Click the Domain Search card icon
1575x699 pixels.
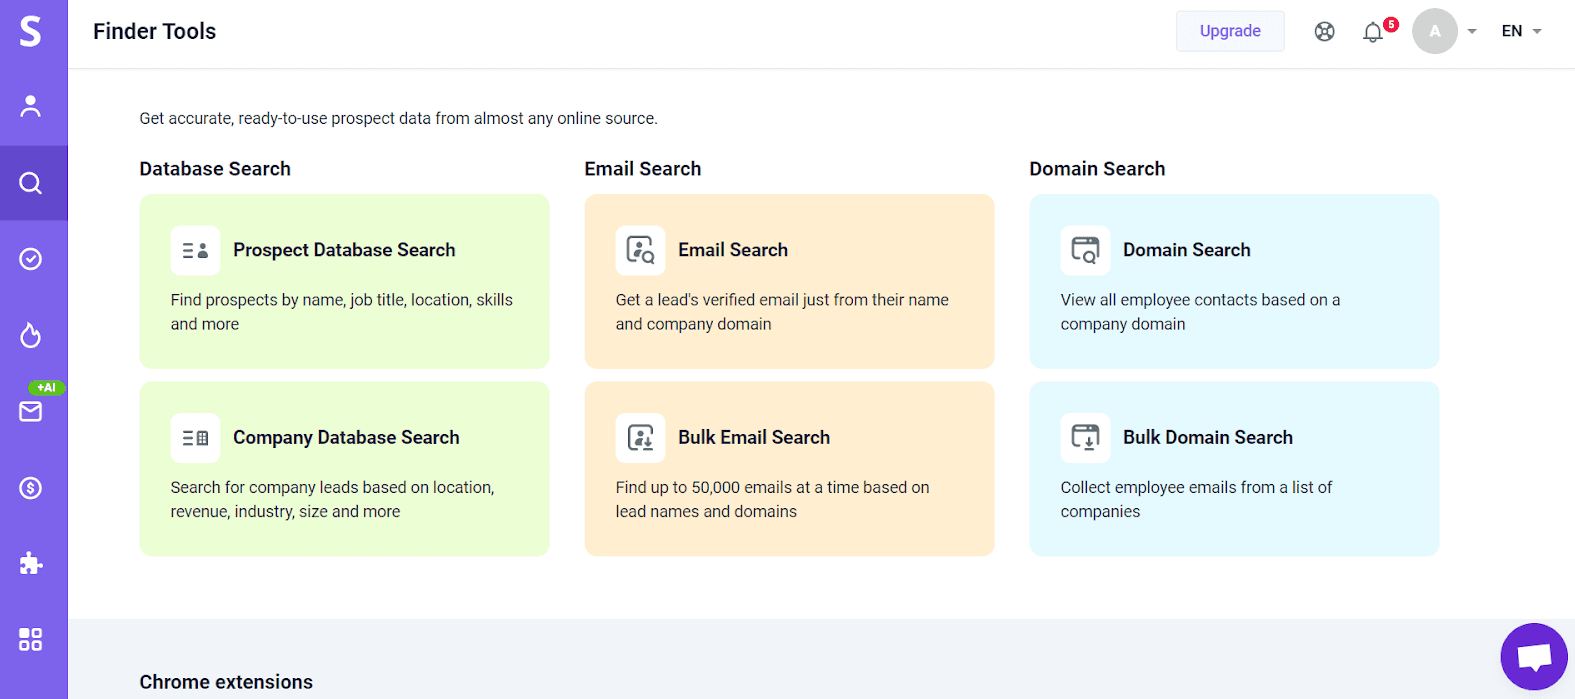(1085, 250)
